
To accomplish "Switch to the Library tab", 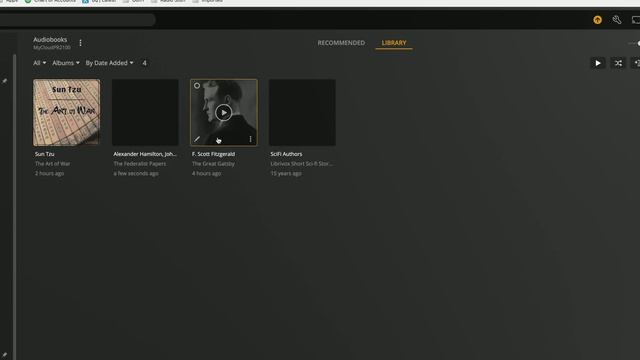I will click(394, 43).
